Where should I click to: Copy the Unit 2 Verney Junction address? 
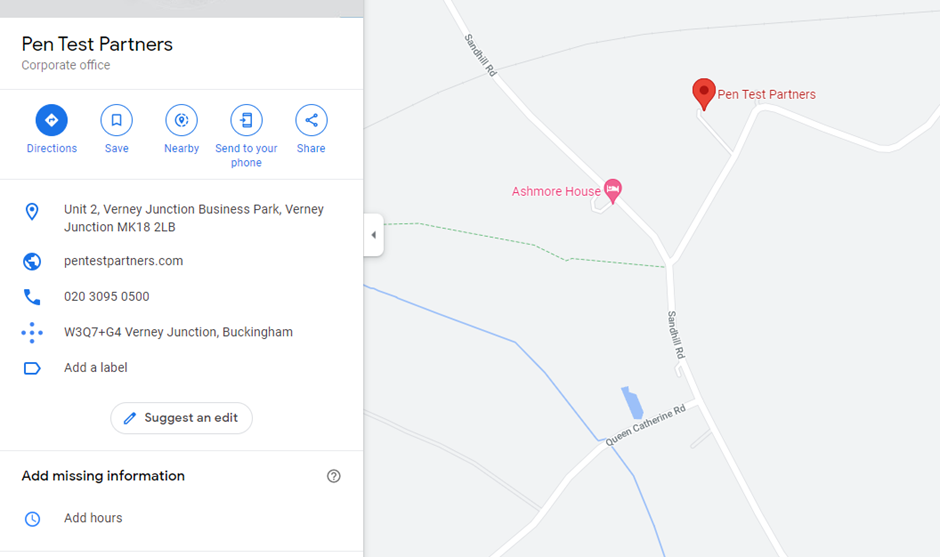coord(194,218)
